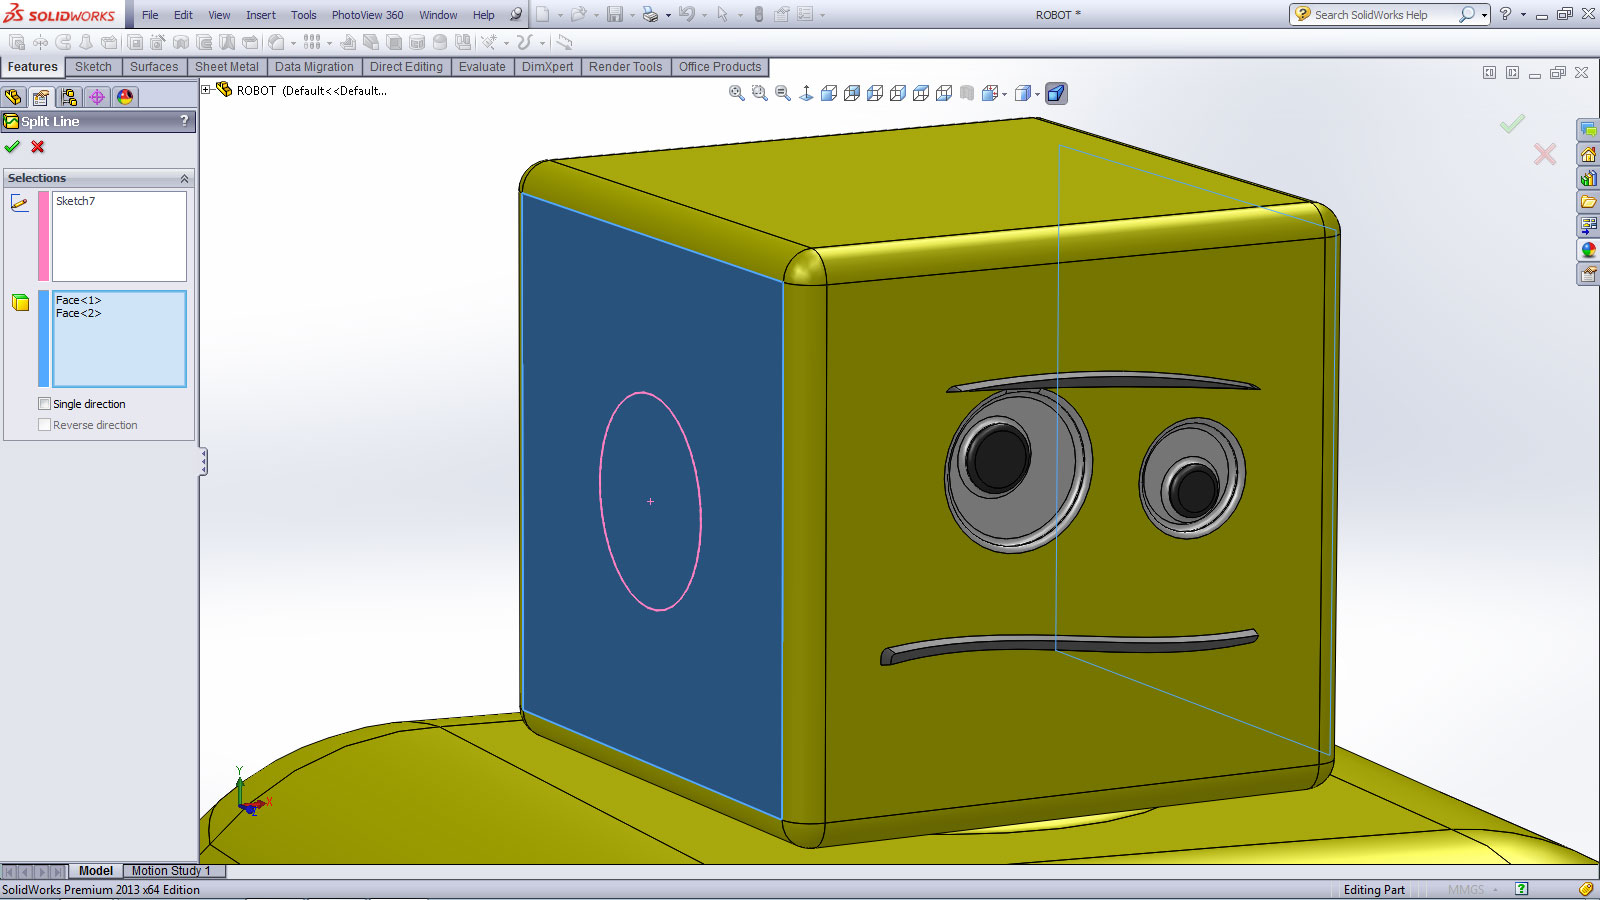Open the PhotoView 360 menu

[x=368, y=15]
